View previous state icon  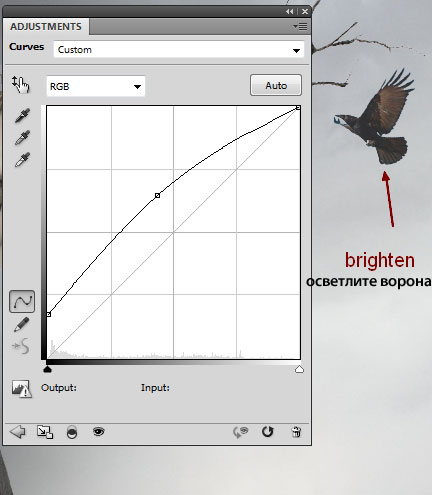(x=241, y=432)
